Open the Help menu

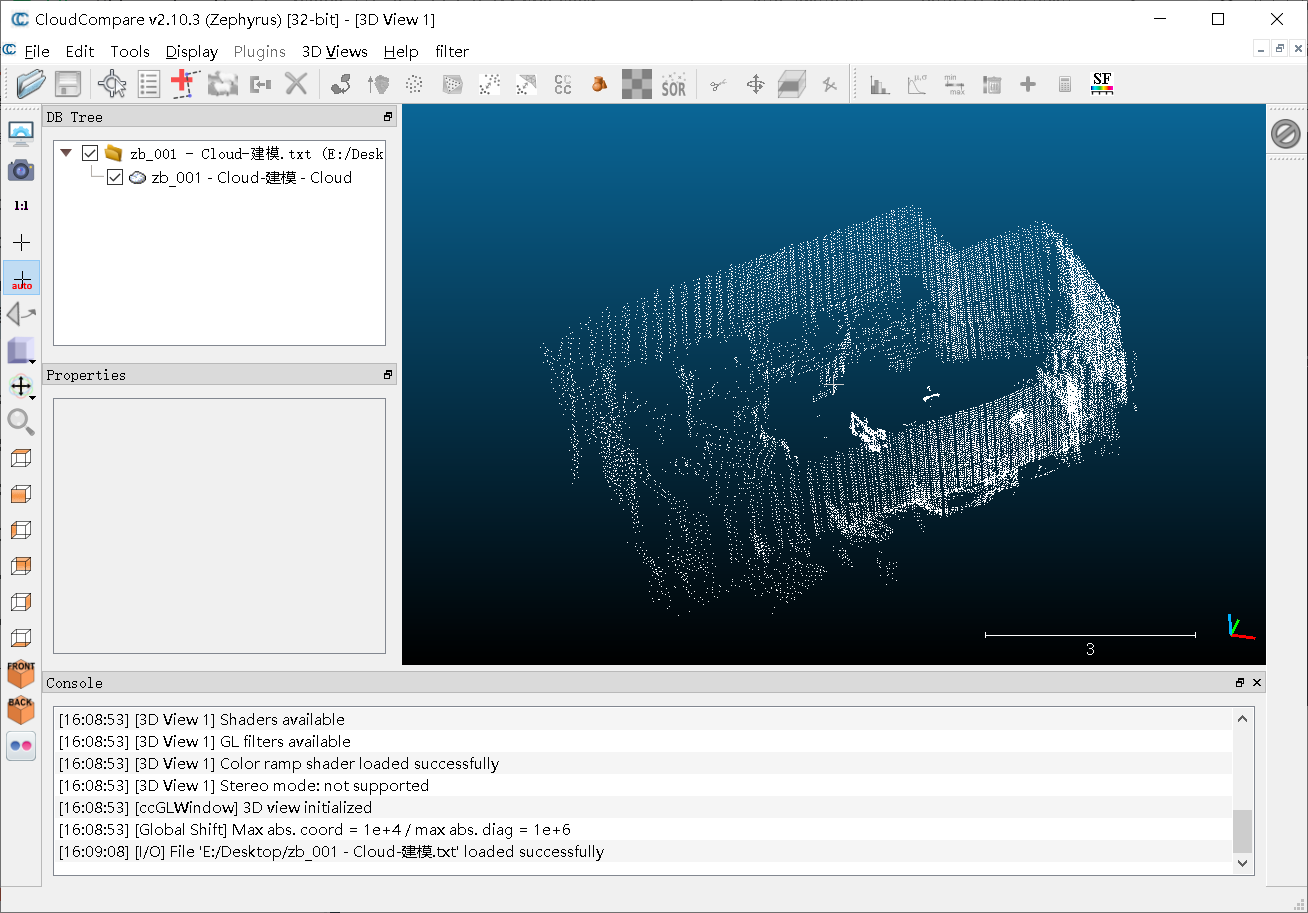pos(401,51)
